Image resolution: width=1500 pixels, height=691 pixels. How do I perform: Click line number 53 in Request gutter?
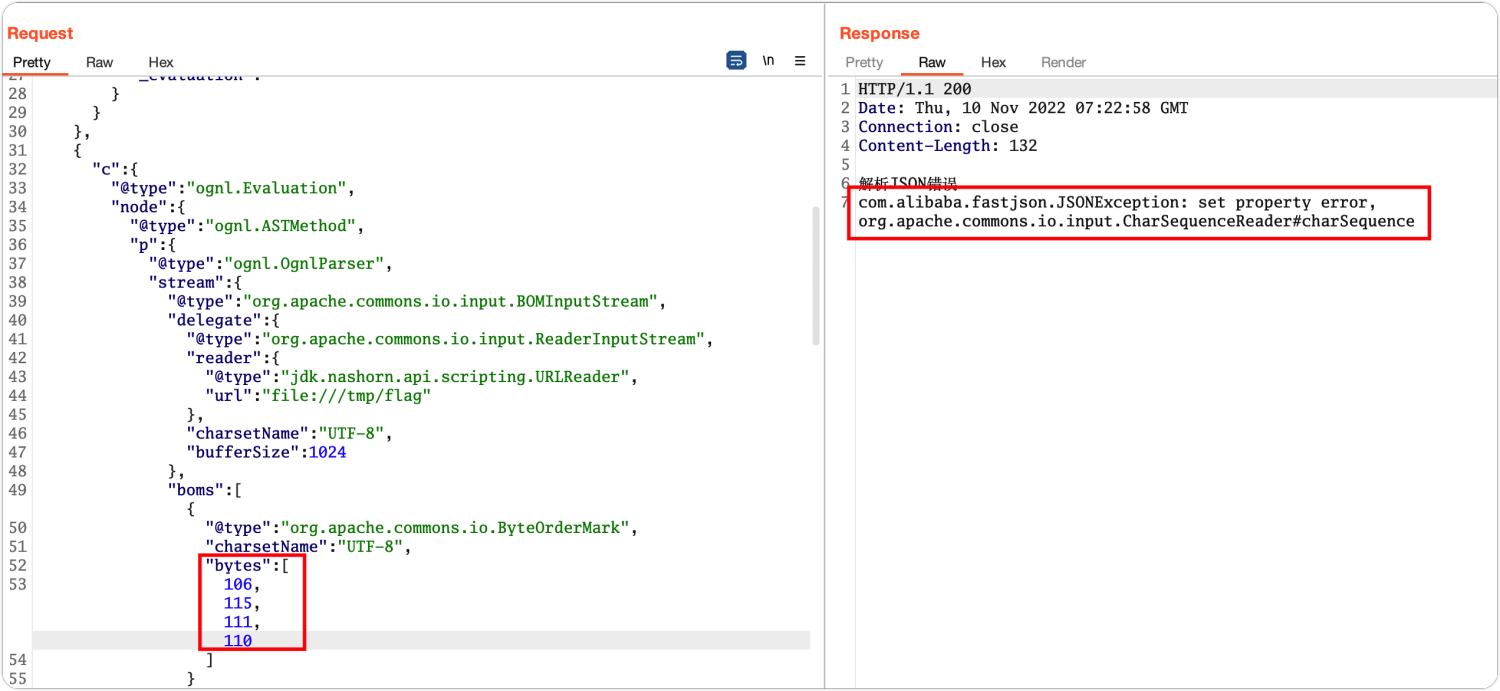coord(17,584)
